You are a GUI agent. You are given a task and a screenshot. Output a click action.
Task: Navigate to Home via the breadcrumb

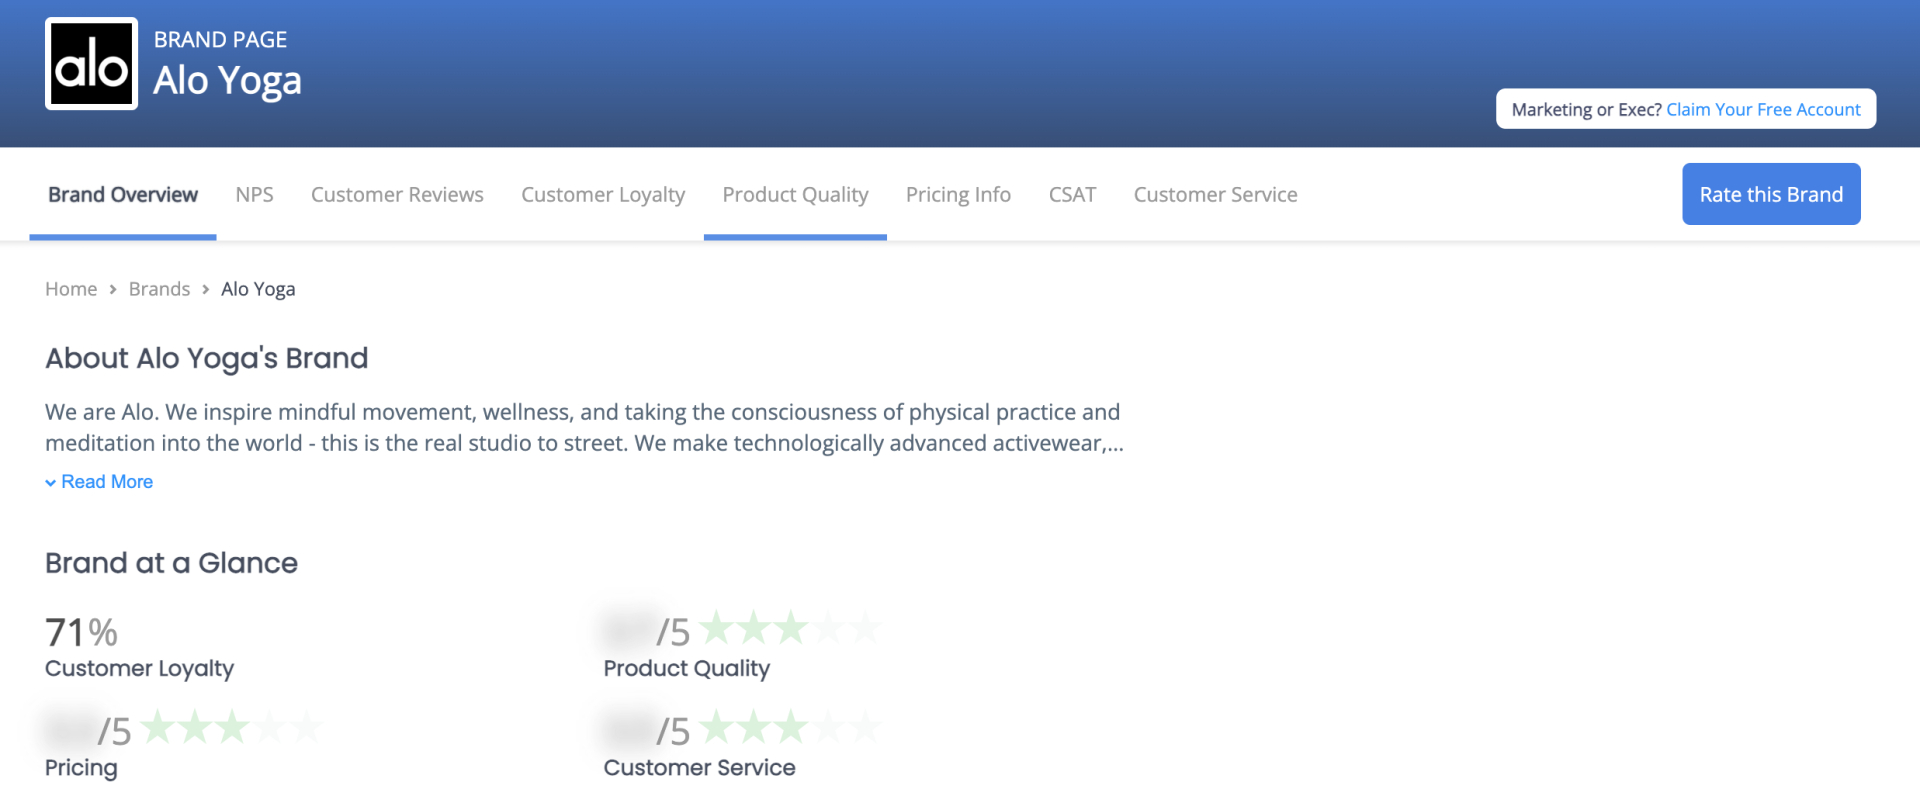pyautogui.click(x=71, y=288)
